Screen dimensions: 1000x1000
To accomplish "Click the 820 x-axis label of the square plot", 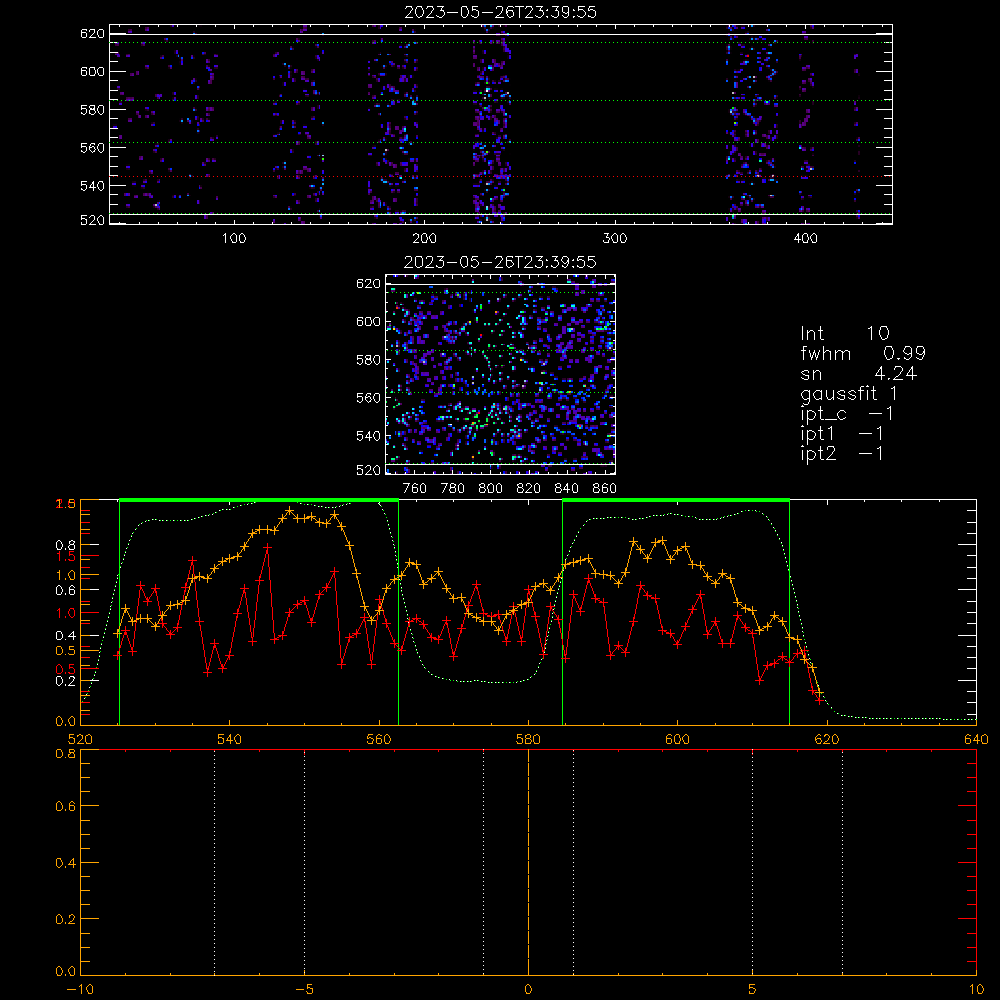I will coord(528,489).
